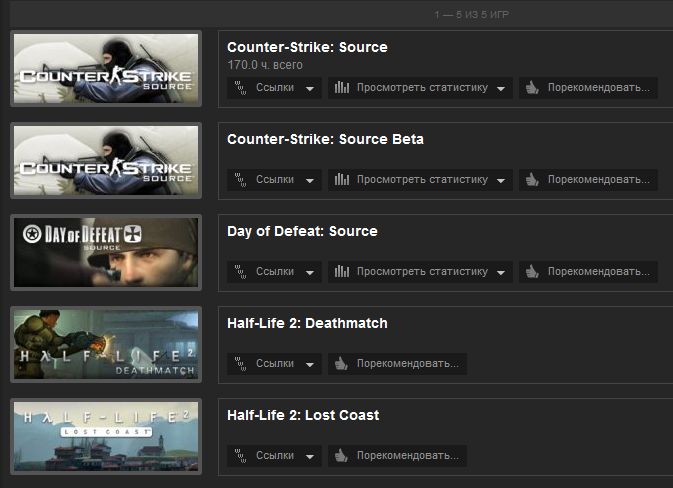
Task: Open Half-Life 2: Lost Coast thumbnail
Action: (x=106, y=436)
